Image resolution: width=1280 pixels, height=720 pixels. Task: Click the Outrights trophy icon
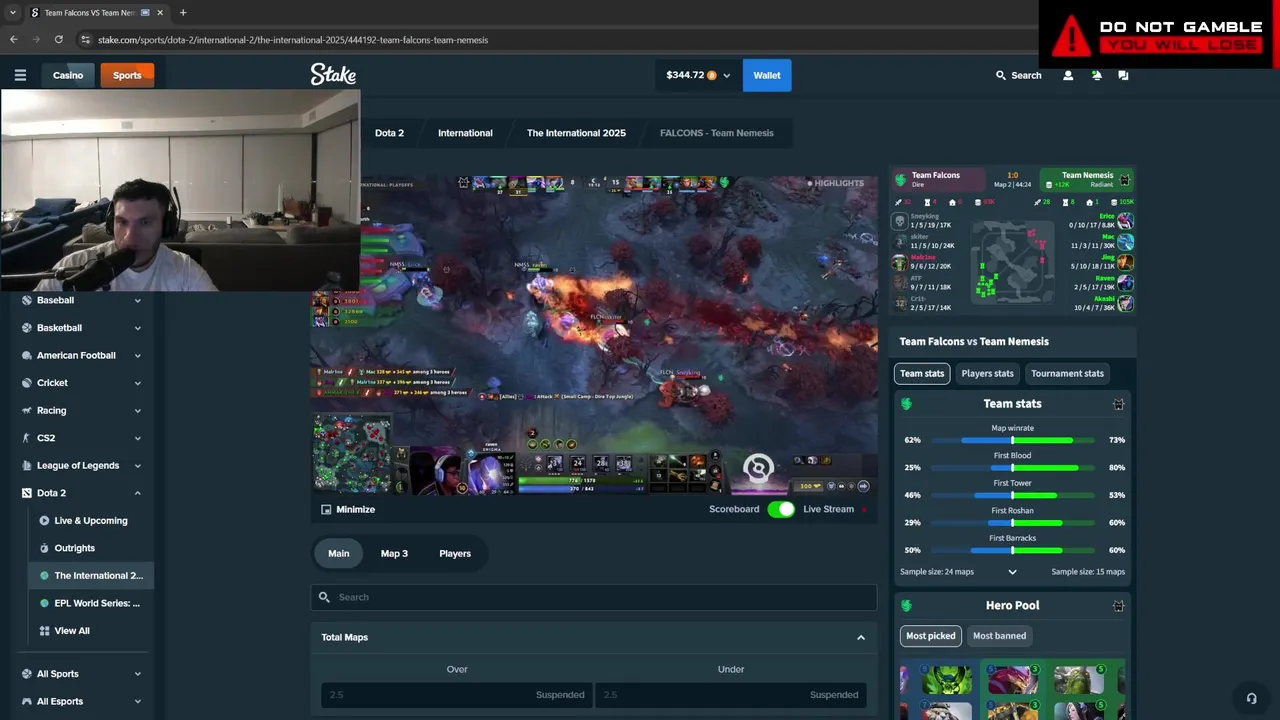(44, 548)
